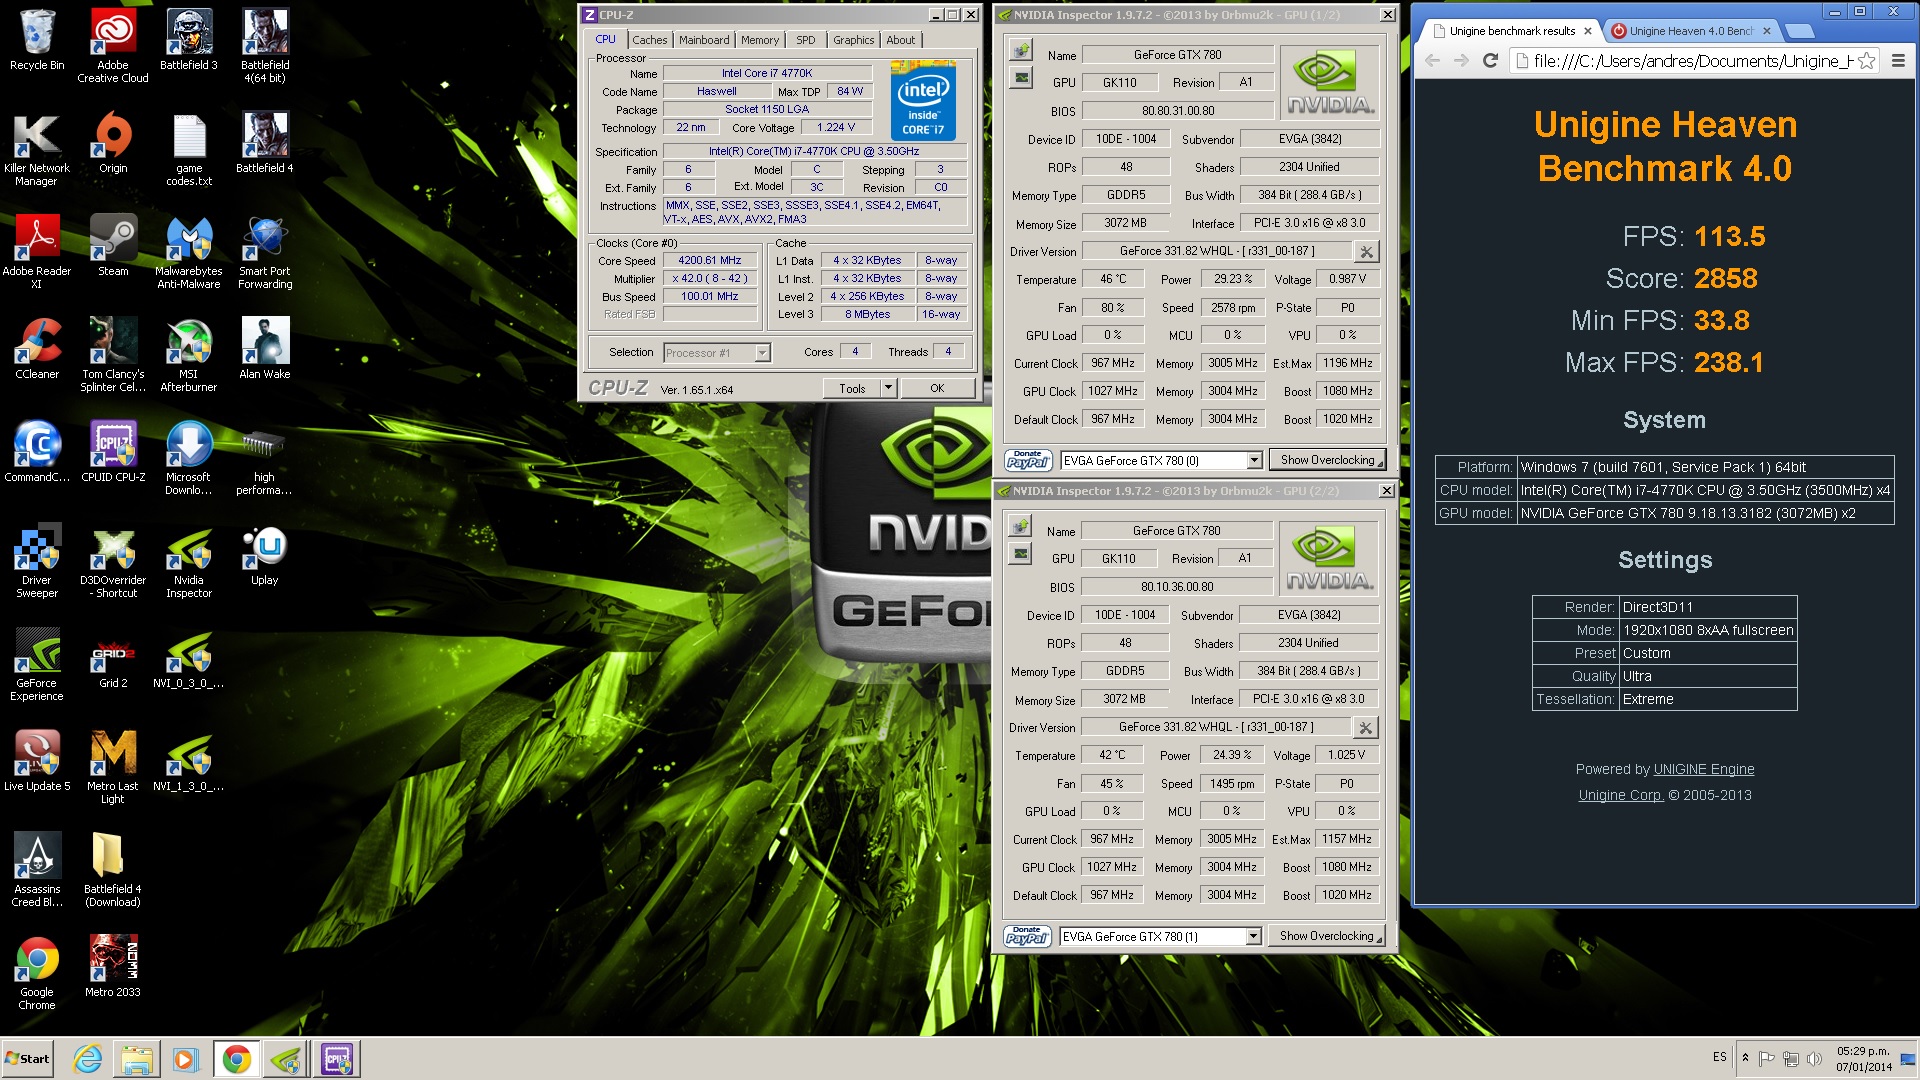Image resolution: width=1920 pixels, height=1080 pixels.
Task: Open the game codes.txt file icon
Action: [x=189, y=149]
